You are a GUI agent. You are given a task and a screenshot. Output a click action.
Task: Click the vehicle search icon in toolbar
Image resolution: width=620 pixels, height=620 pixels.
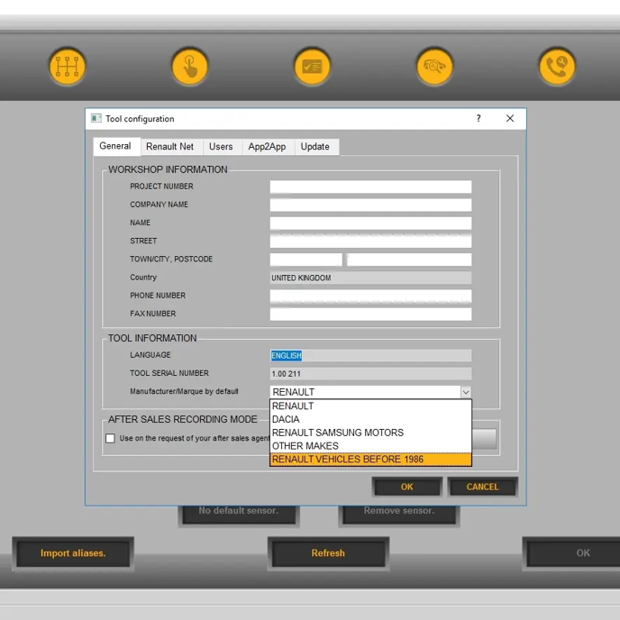click(435, 66)
